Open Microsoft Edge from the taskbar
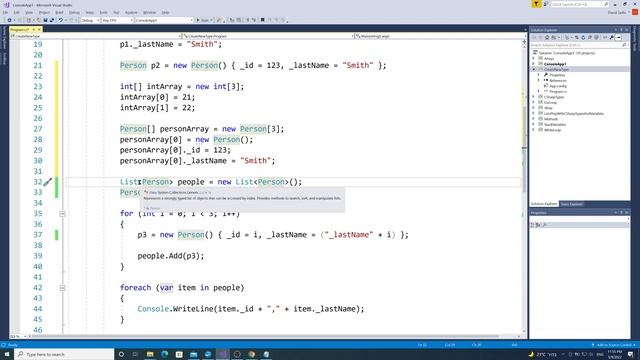 click(x=164, y=354)
